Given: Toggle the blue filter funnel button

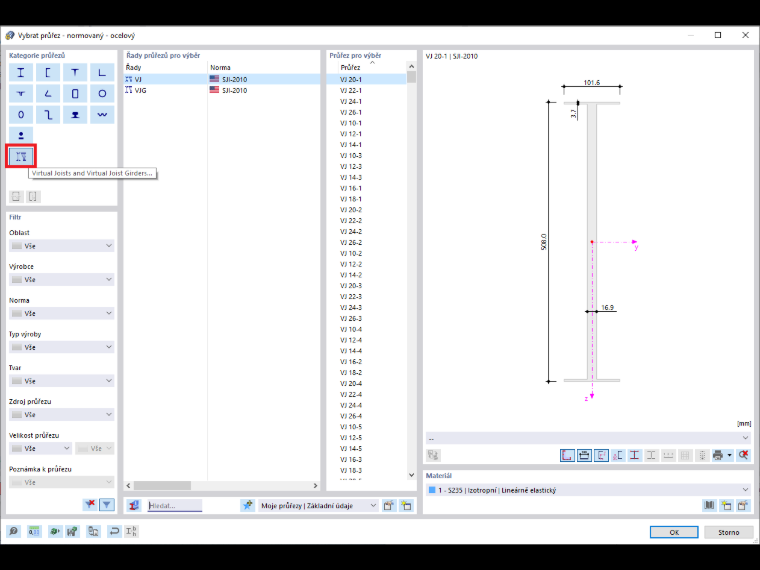Looking at the screenshot, I should tap(107, 505).
